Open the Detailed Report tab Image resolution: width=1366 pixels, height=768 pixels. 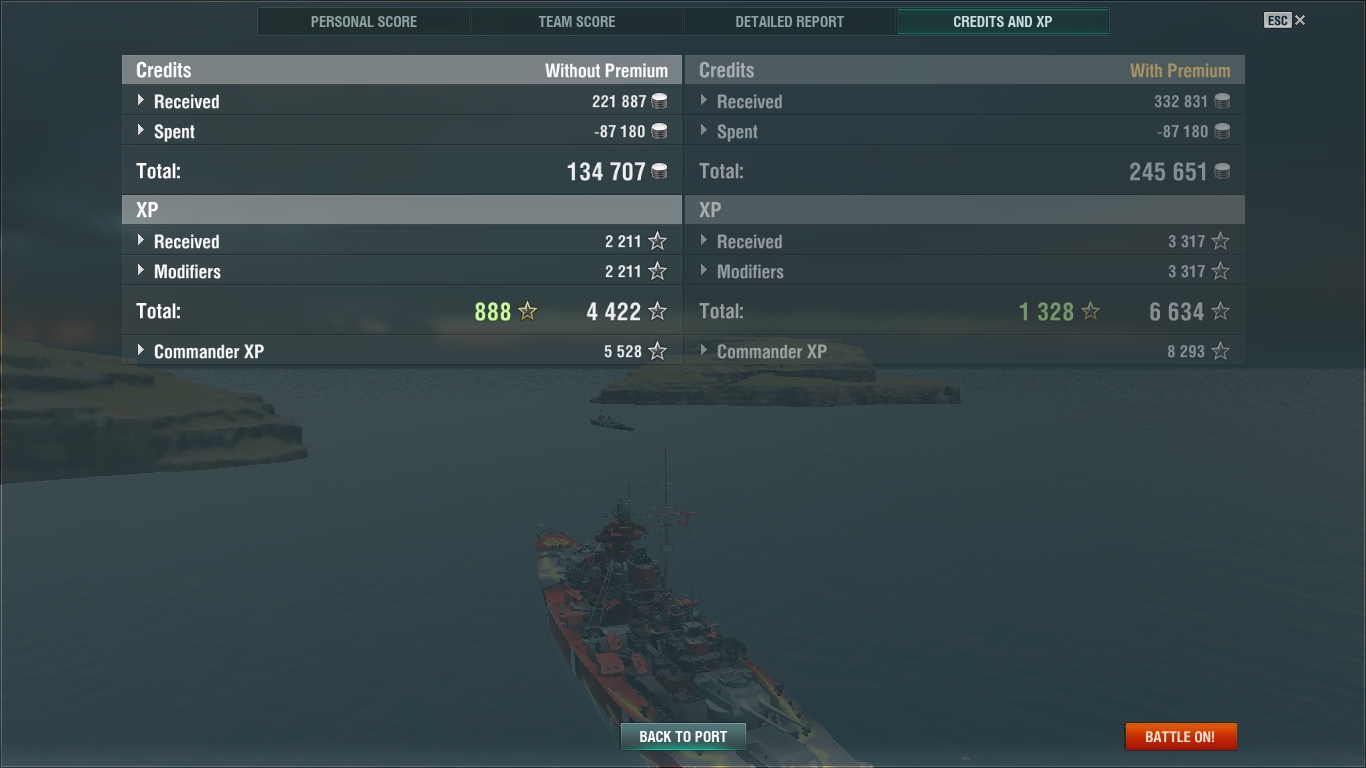pos(790,21)
